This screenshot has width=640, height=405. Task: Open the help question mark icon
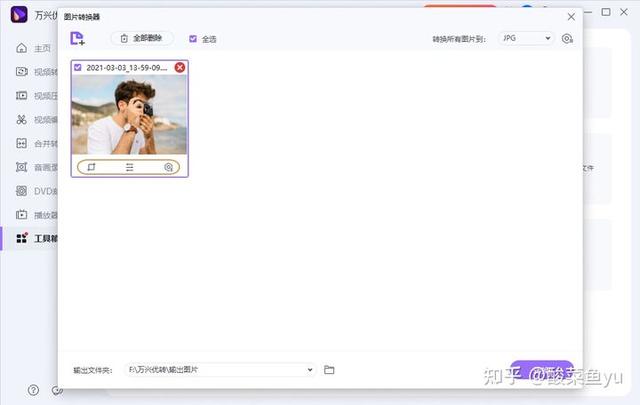pos(33,390)
